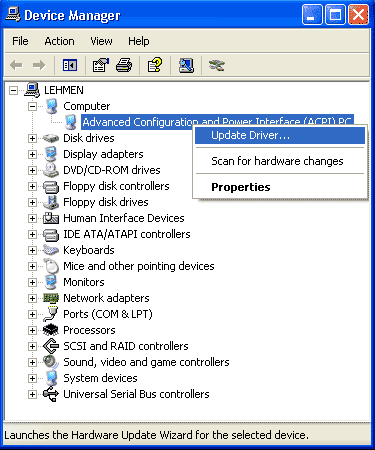This screenshot has width=375, height=450.
Task: Click Scan for hardware changes toolbar icon
Action: tap(186, 65)
